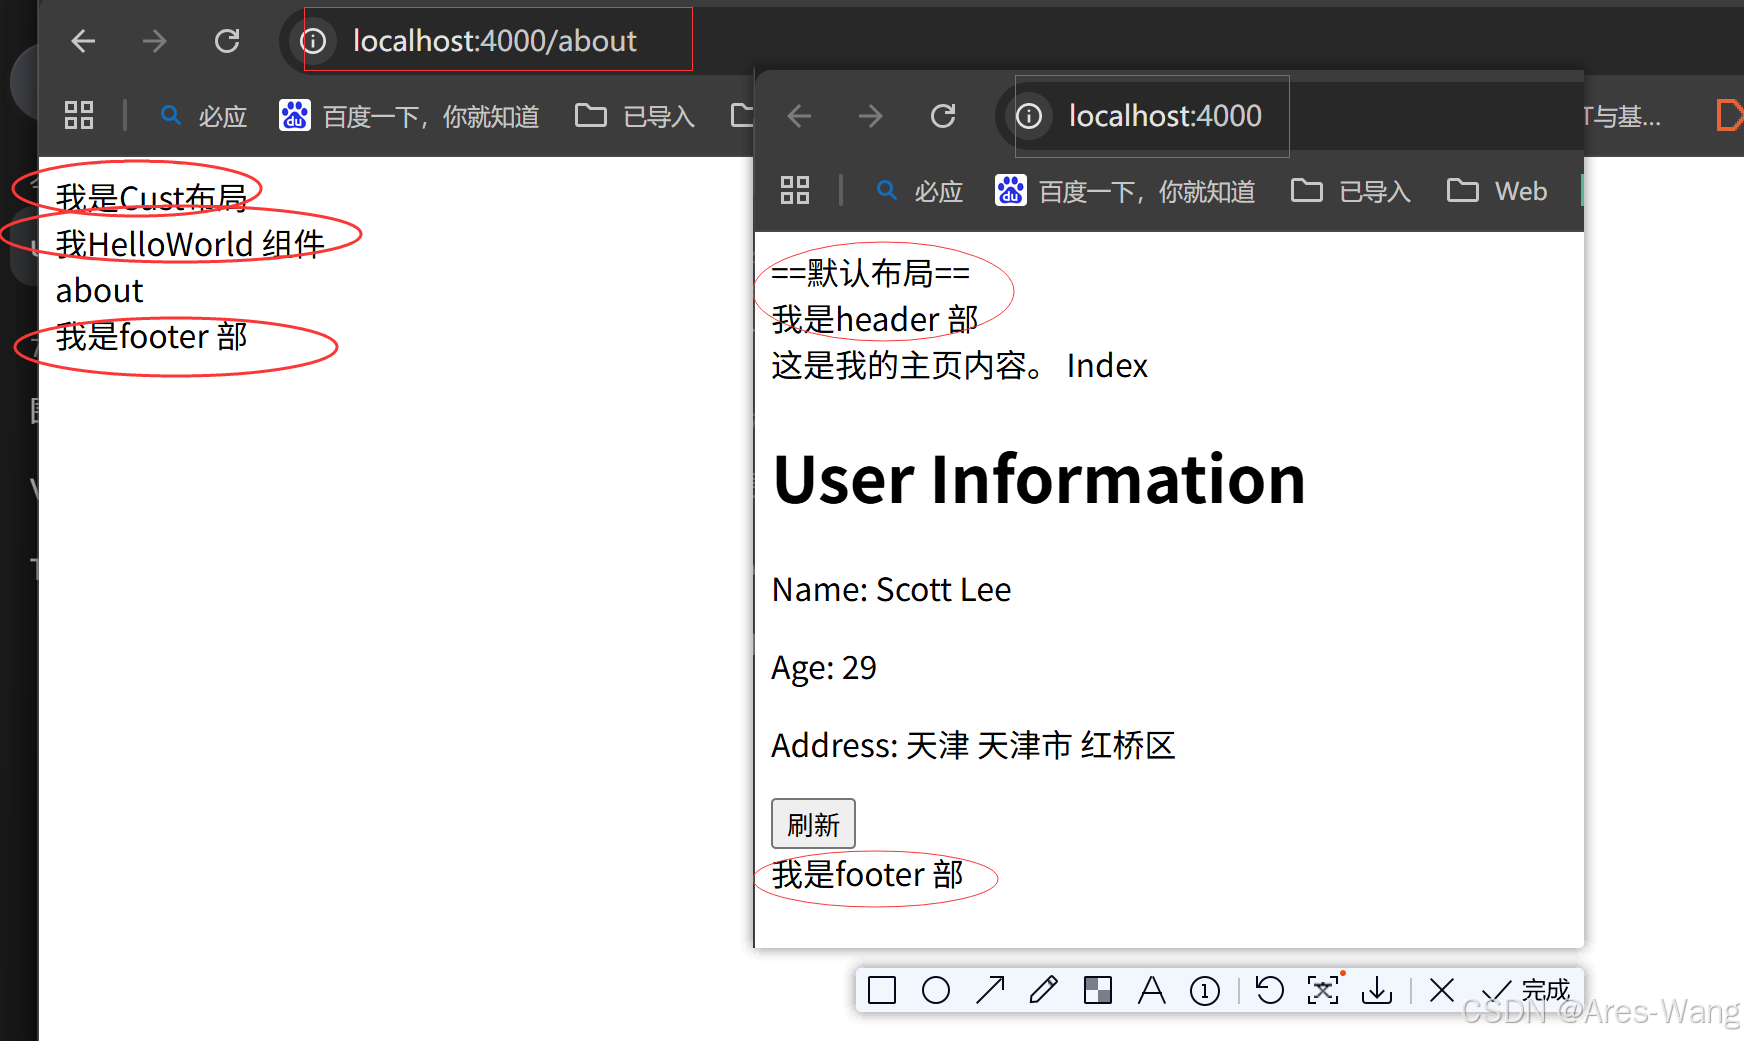Image resolution: width=1744 pixels, height=1041 pixels.
Task: Click the 'User Information' heading
Action: click(1039, 479)
